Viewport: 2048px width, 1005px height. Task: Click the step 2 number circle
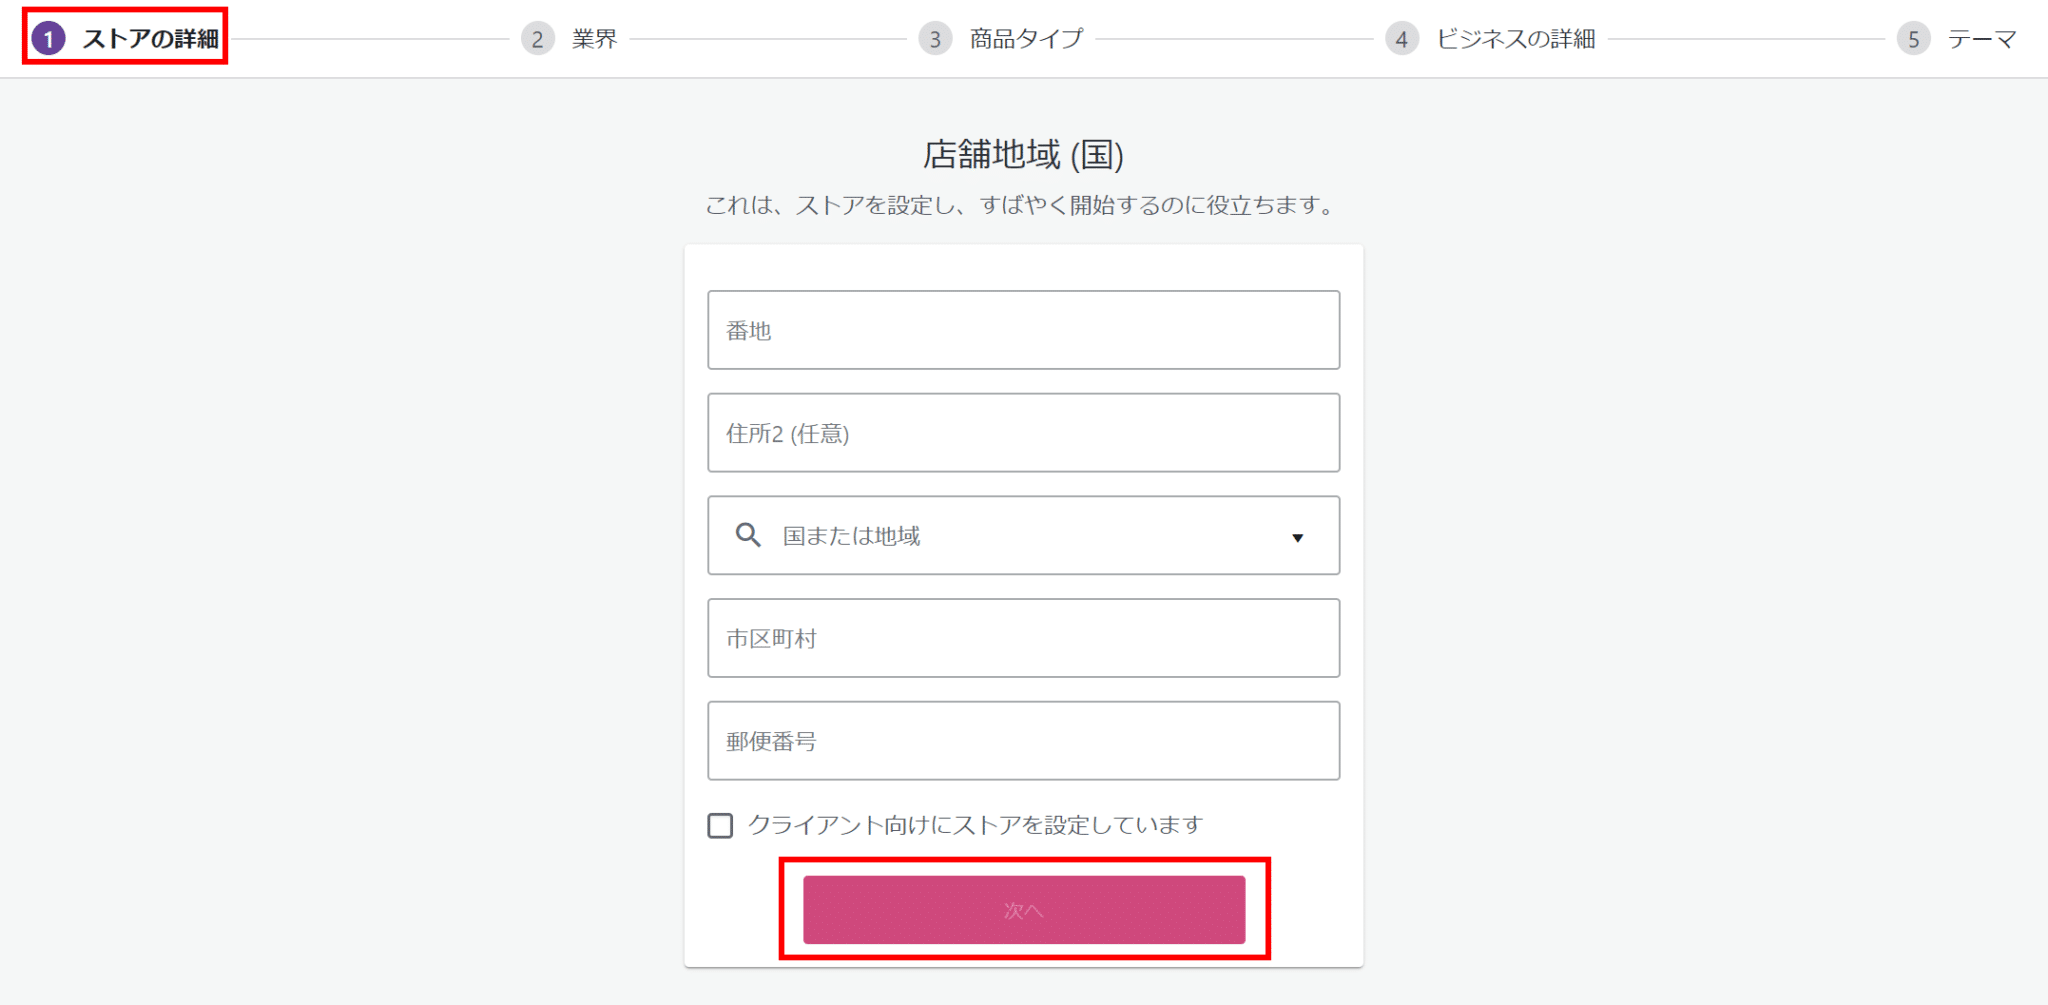(537, 39)
